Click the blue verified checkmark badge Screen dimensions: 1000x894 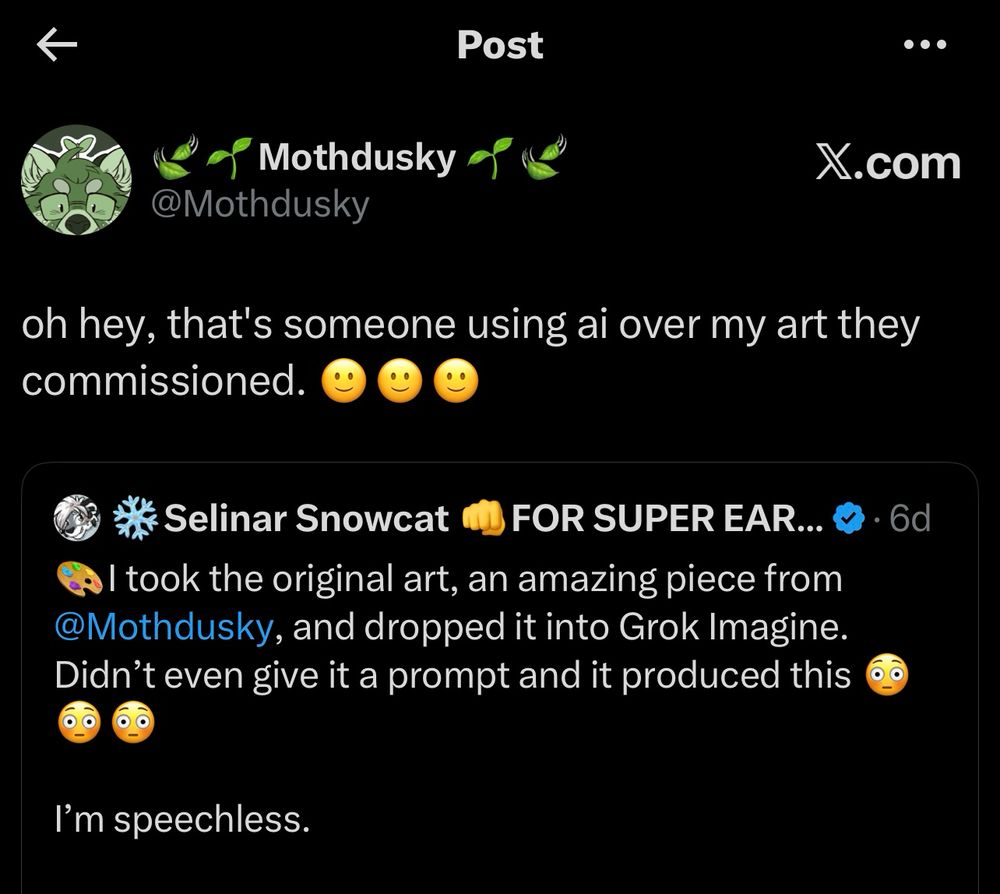849,518
